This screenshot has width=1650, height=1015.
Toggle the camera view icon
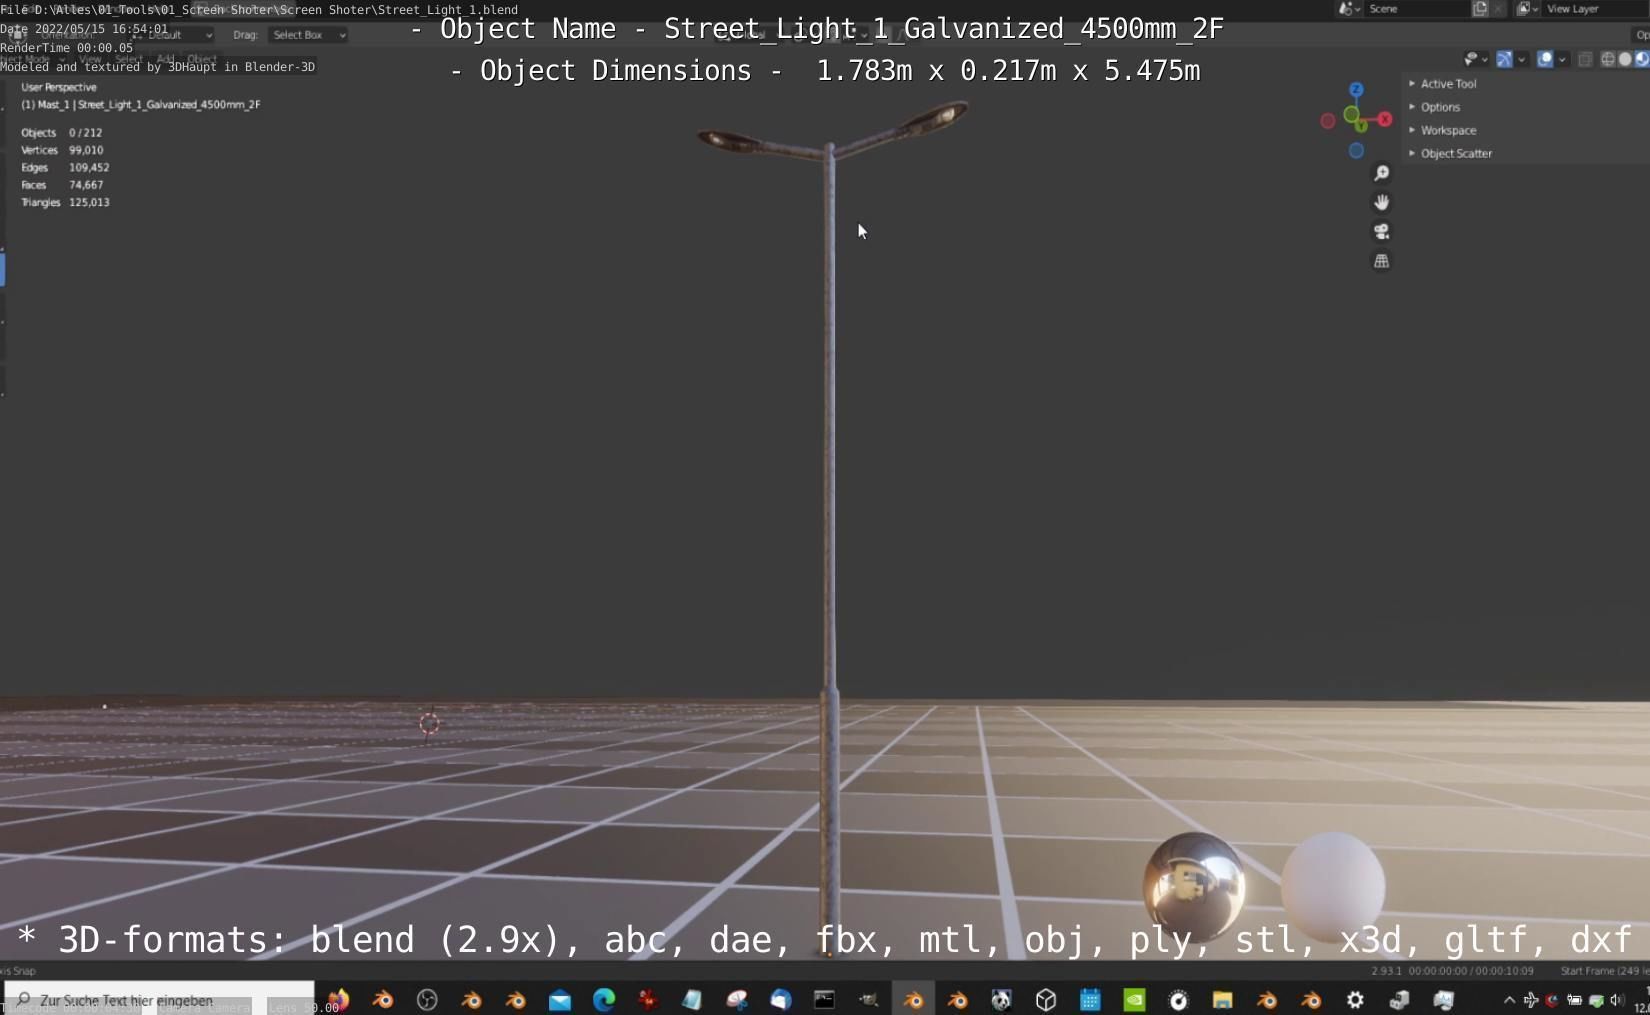click(1381, 231)
